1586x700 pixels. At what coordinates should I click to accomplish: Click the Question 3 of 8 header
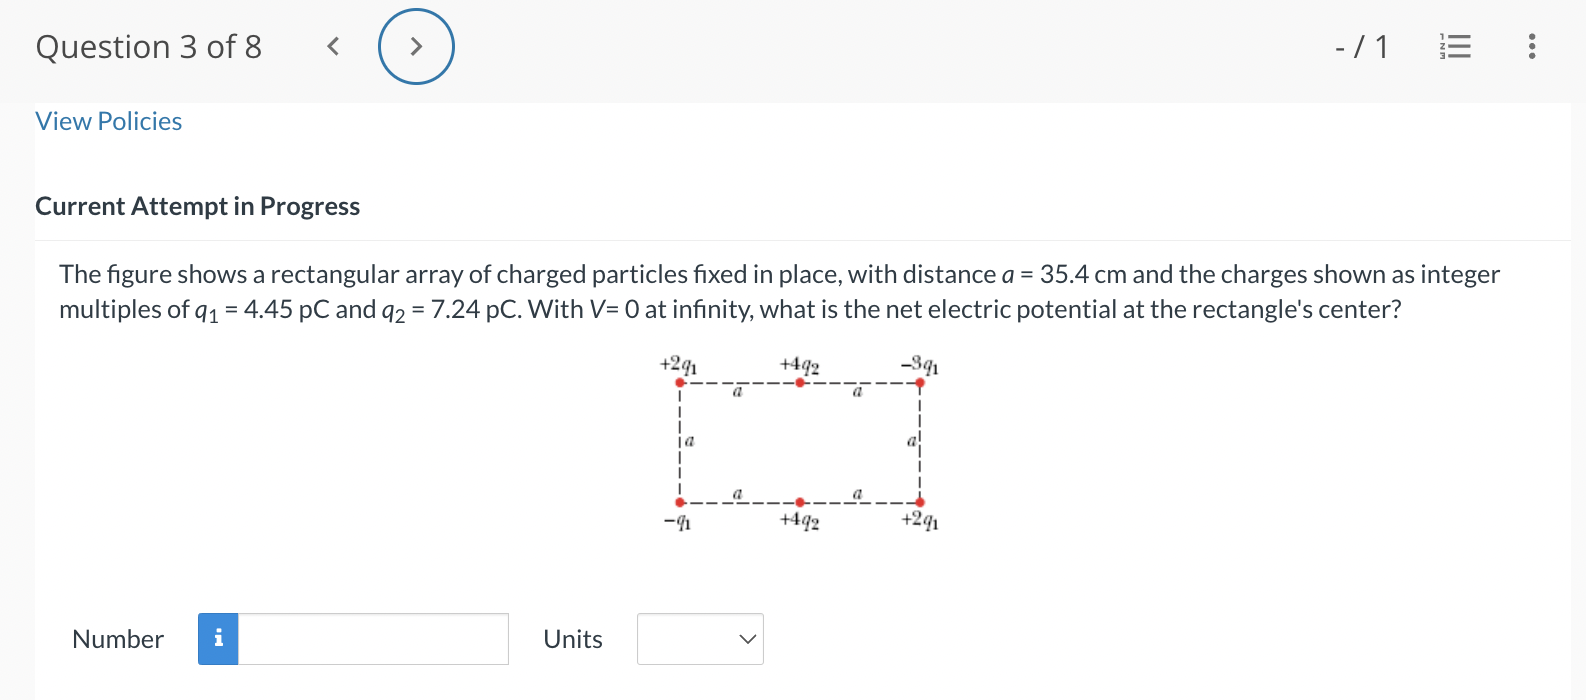(148, 46)
